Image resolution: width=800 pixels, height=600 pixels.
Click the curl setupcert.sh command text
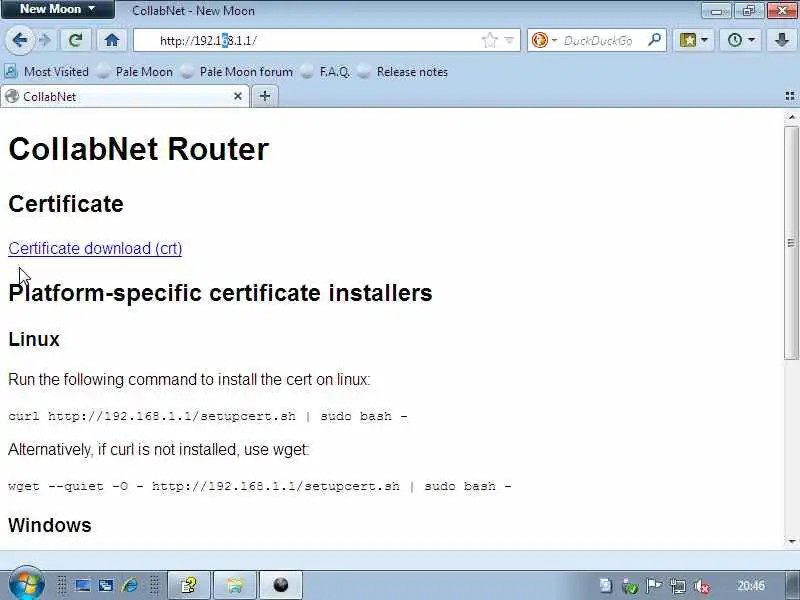[x=208, y=416]
